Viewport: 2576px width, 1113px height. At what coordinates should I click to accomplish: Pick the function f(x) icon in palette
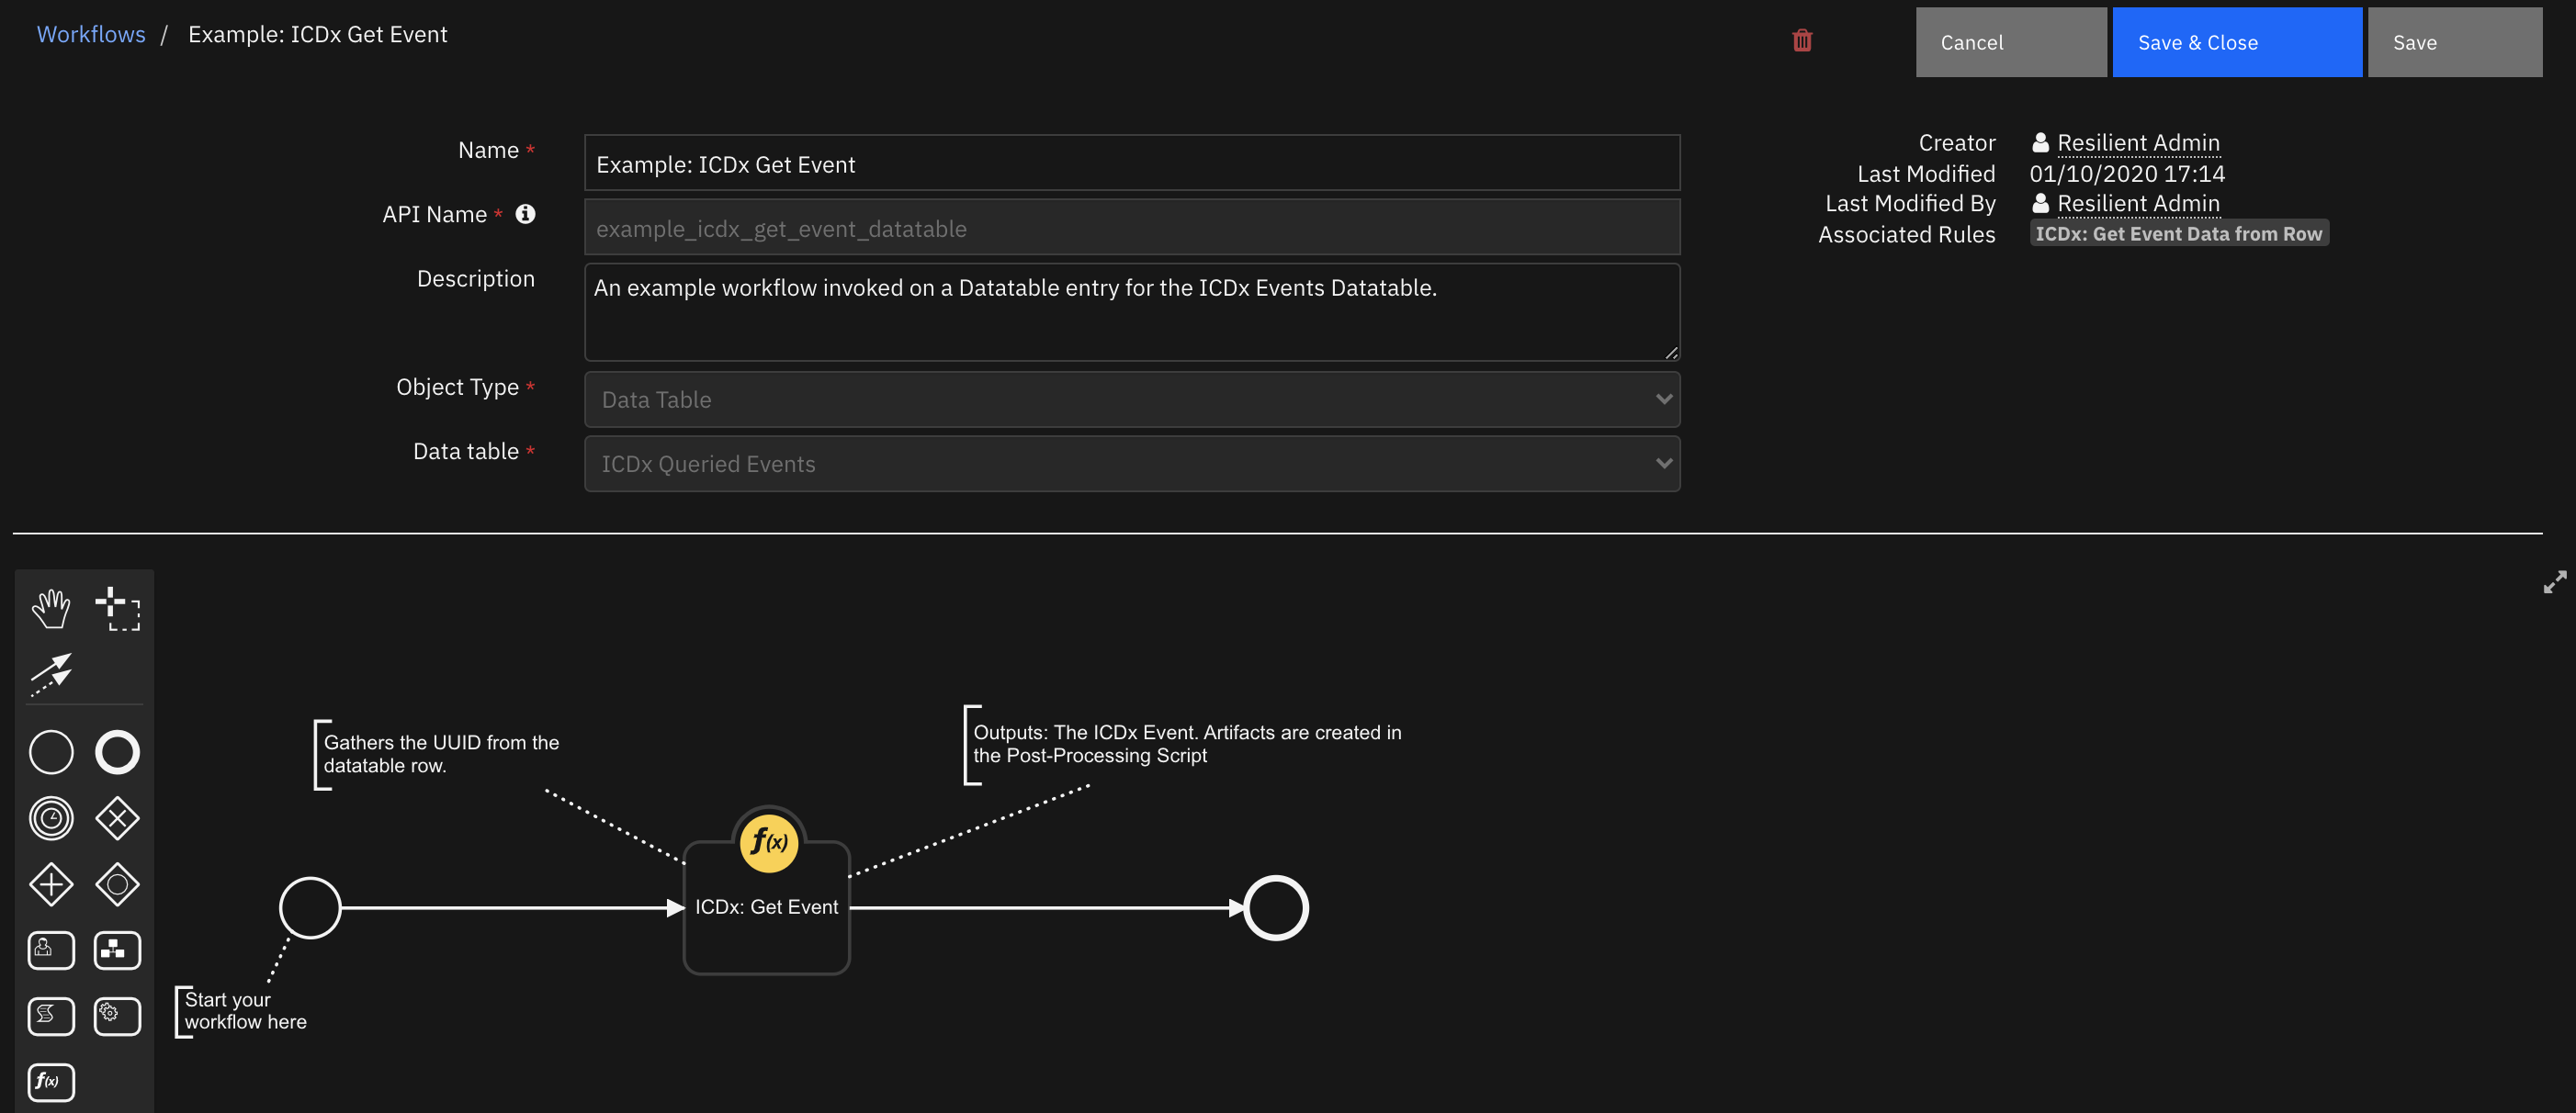pos(51,1082)
